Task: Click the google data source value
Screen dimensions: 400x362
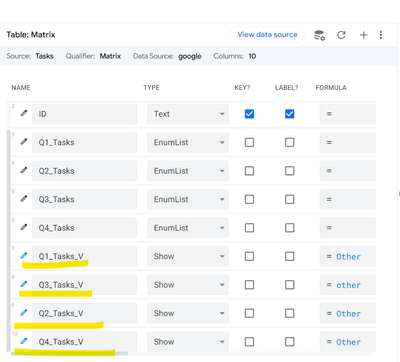Action: click(190, 56)
